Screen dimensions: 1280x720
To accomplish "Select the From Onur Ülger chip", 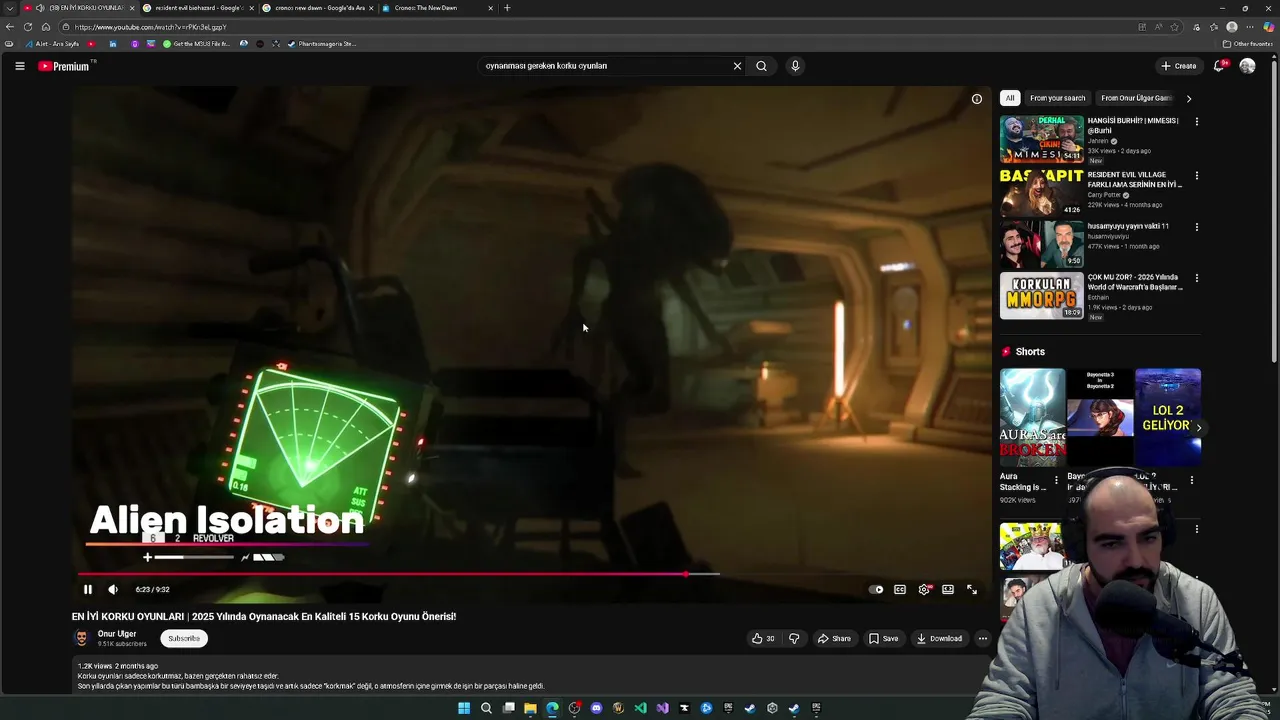I will coord(1135,98).
